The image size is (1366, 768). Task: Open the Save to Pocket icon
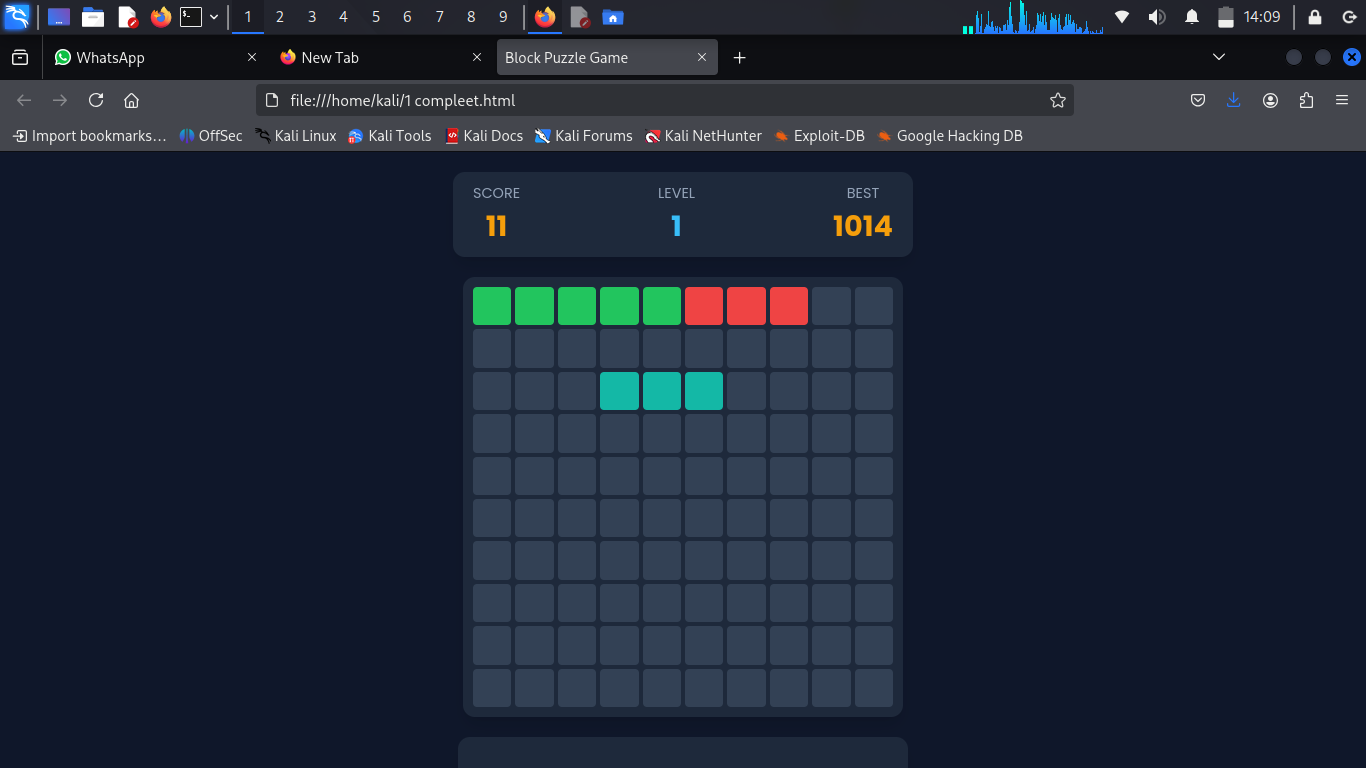(1197, 100)
